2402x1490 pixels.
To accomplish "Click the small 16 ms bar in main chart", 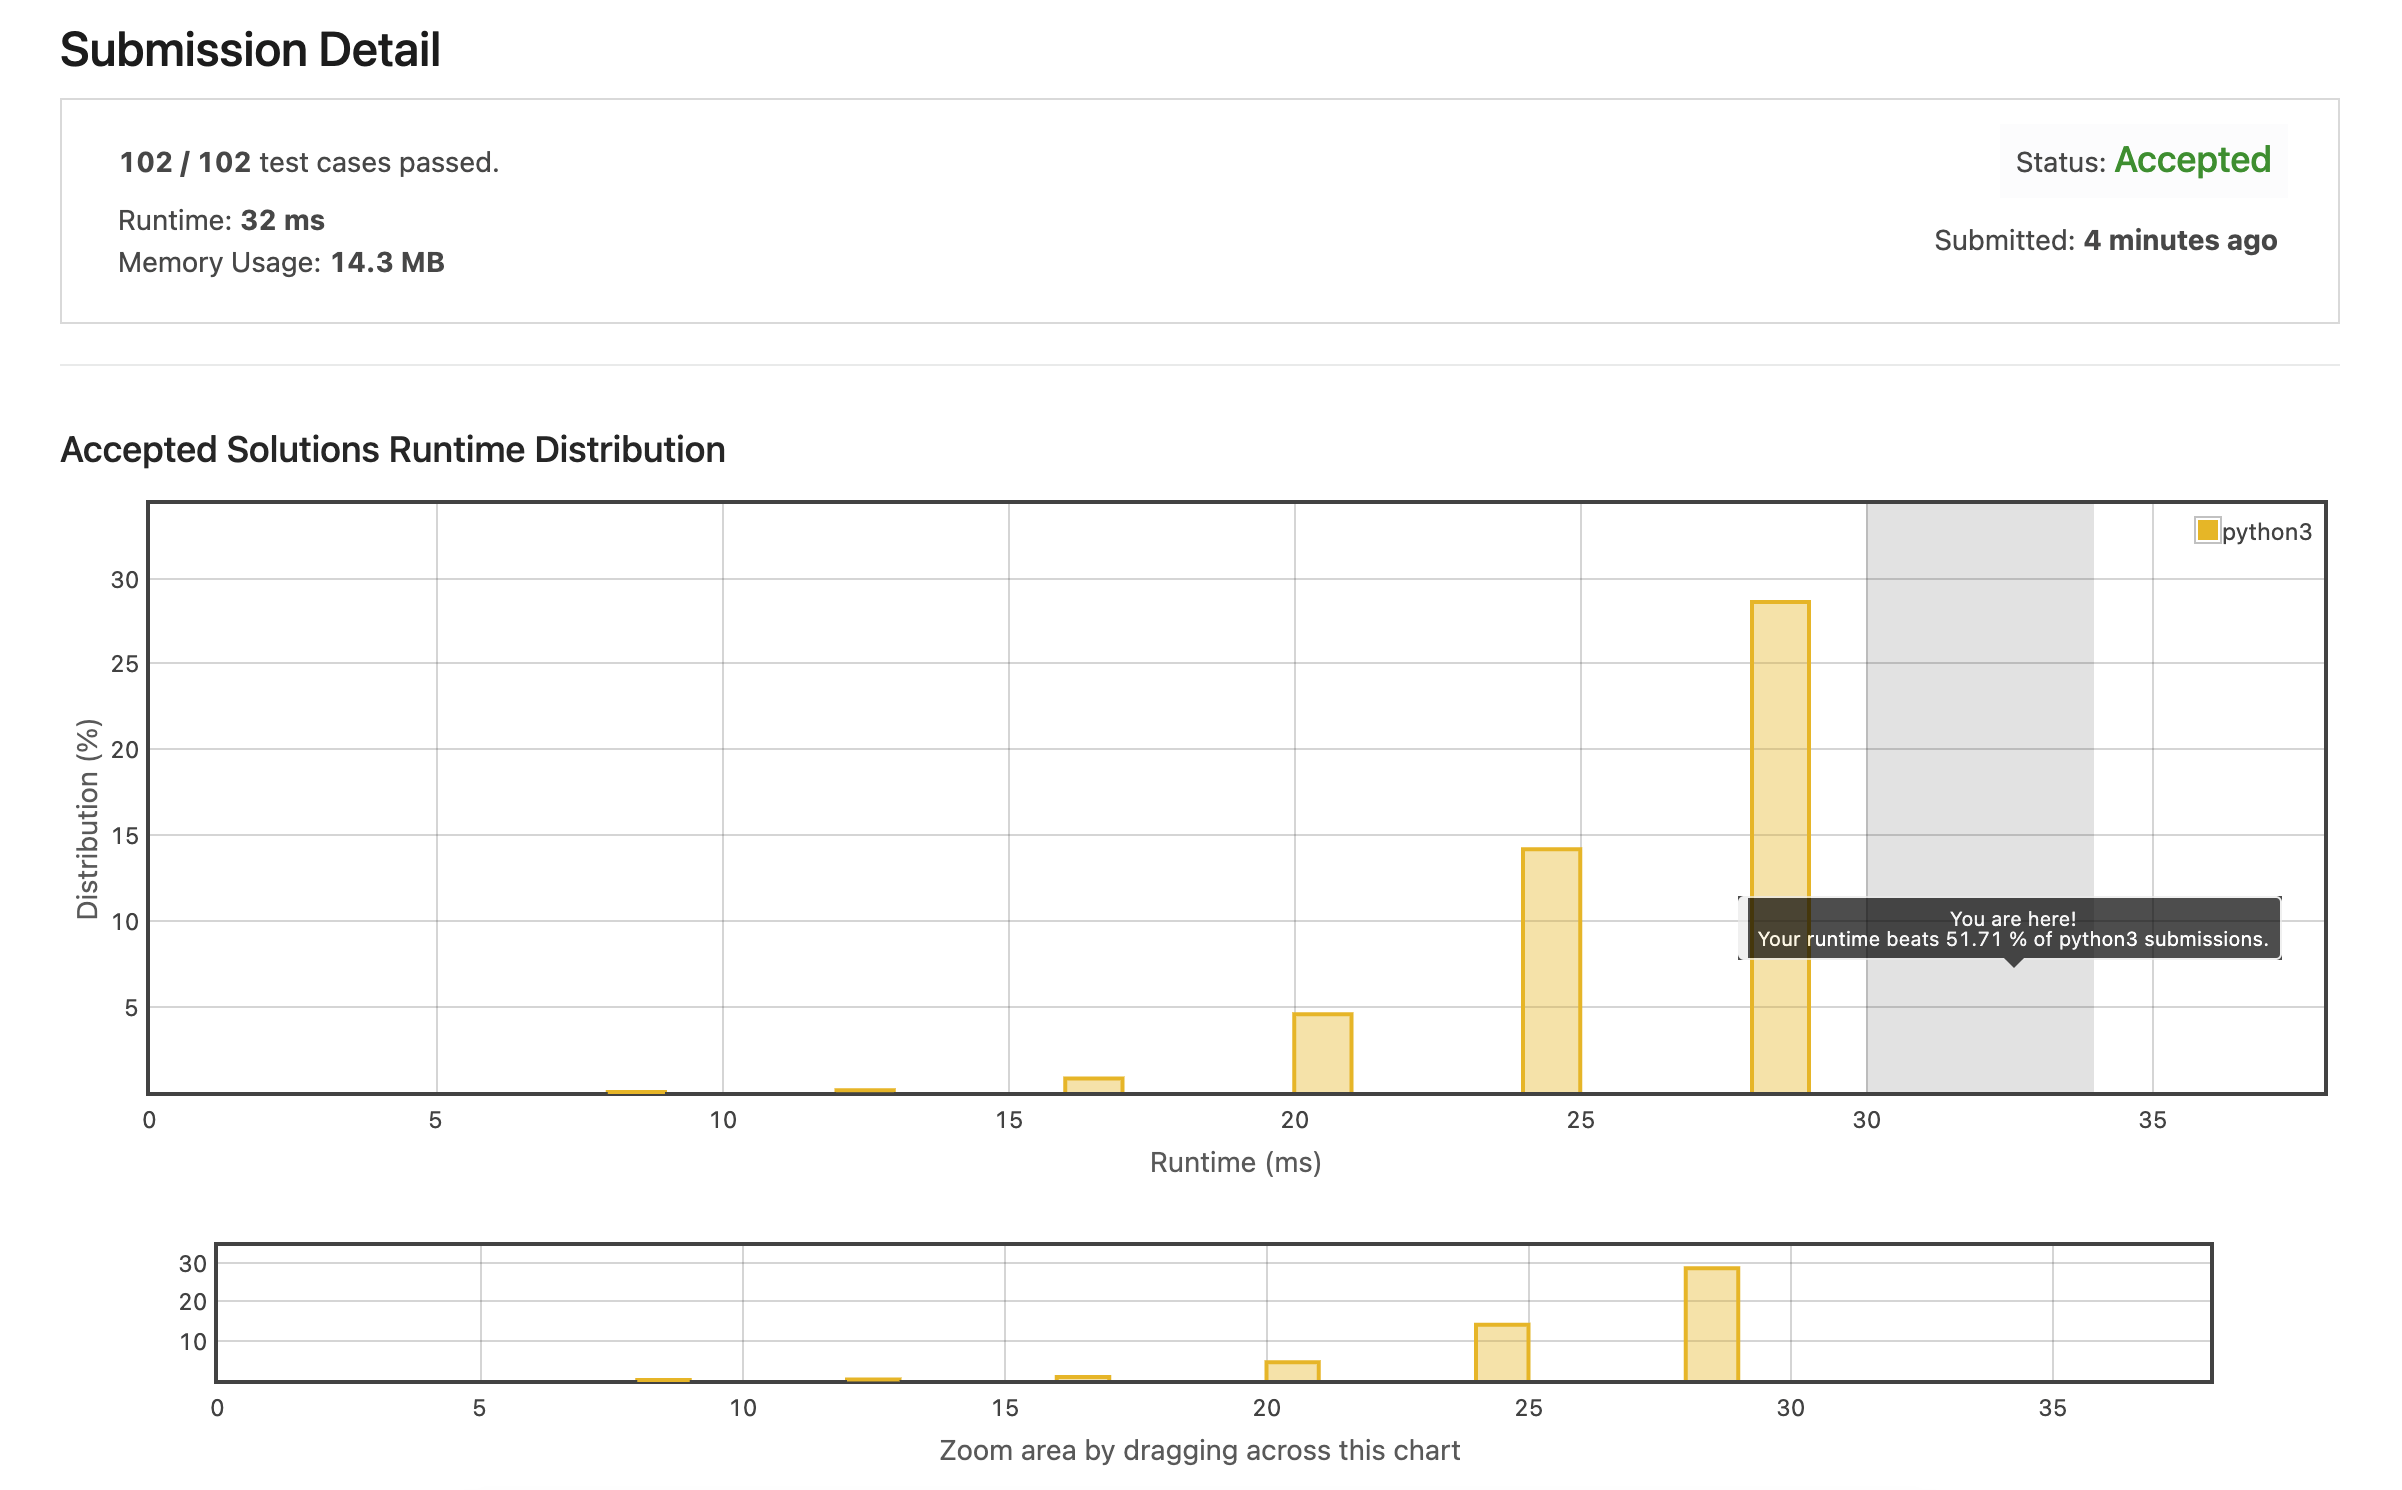I will point(1093,1085).
